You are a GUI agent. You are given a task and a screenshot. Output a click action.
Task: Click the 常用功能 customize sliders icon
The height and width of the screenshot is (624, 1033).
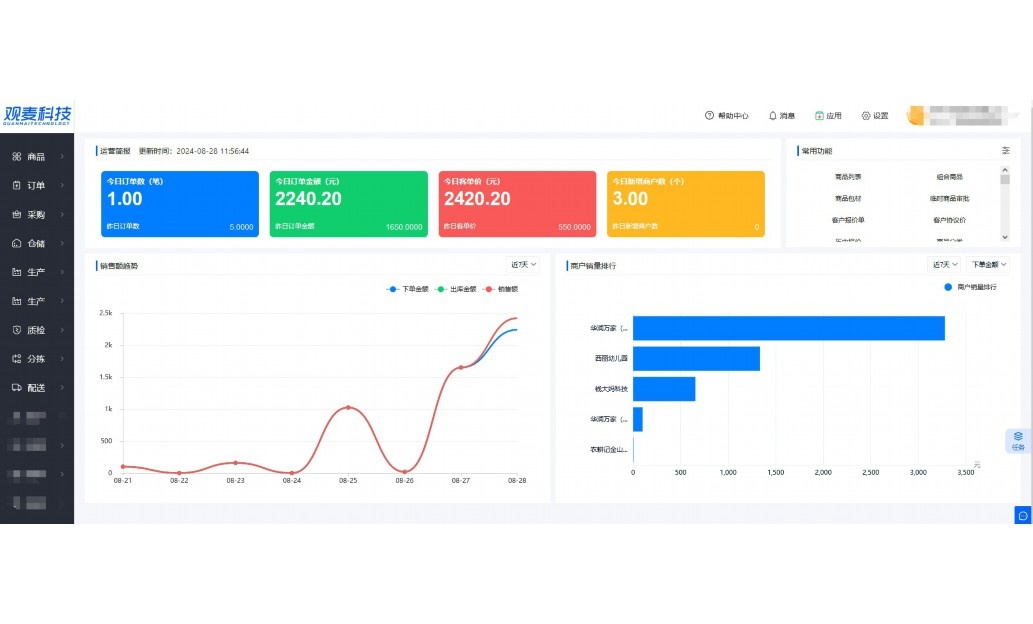(x=1005, y=151)
